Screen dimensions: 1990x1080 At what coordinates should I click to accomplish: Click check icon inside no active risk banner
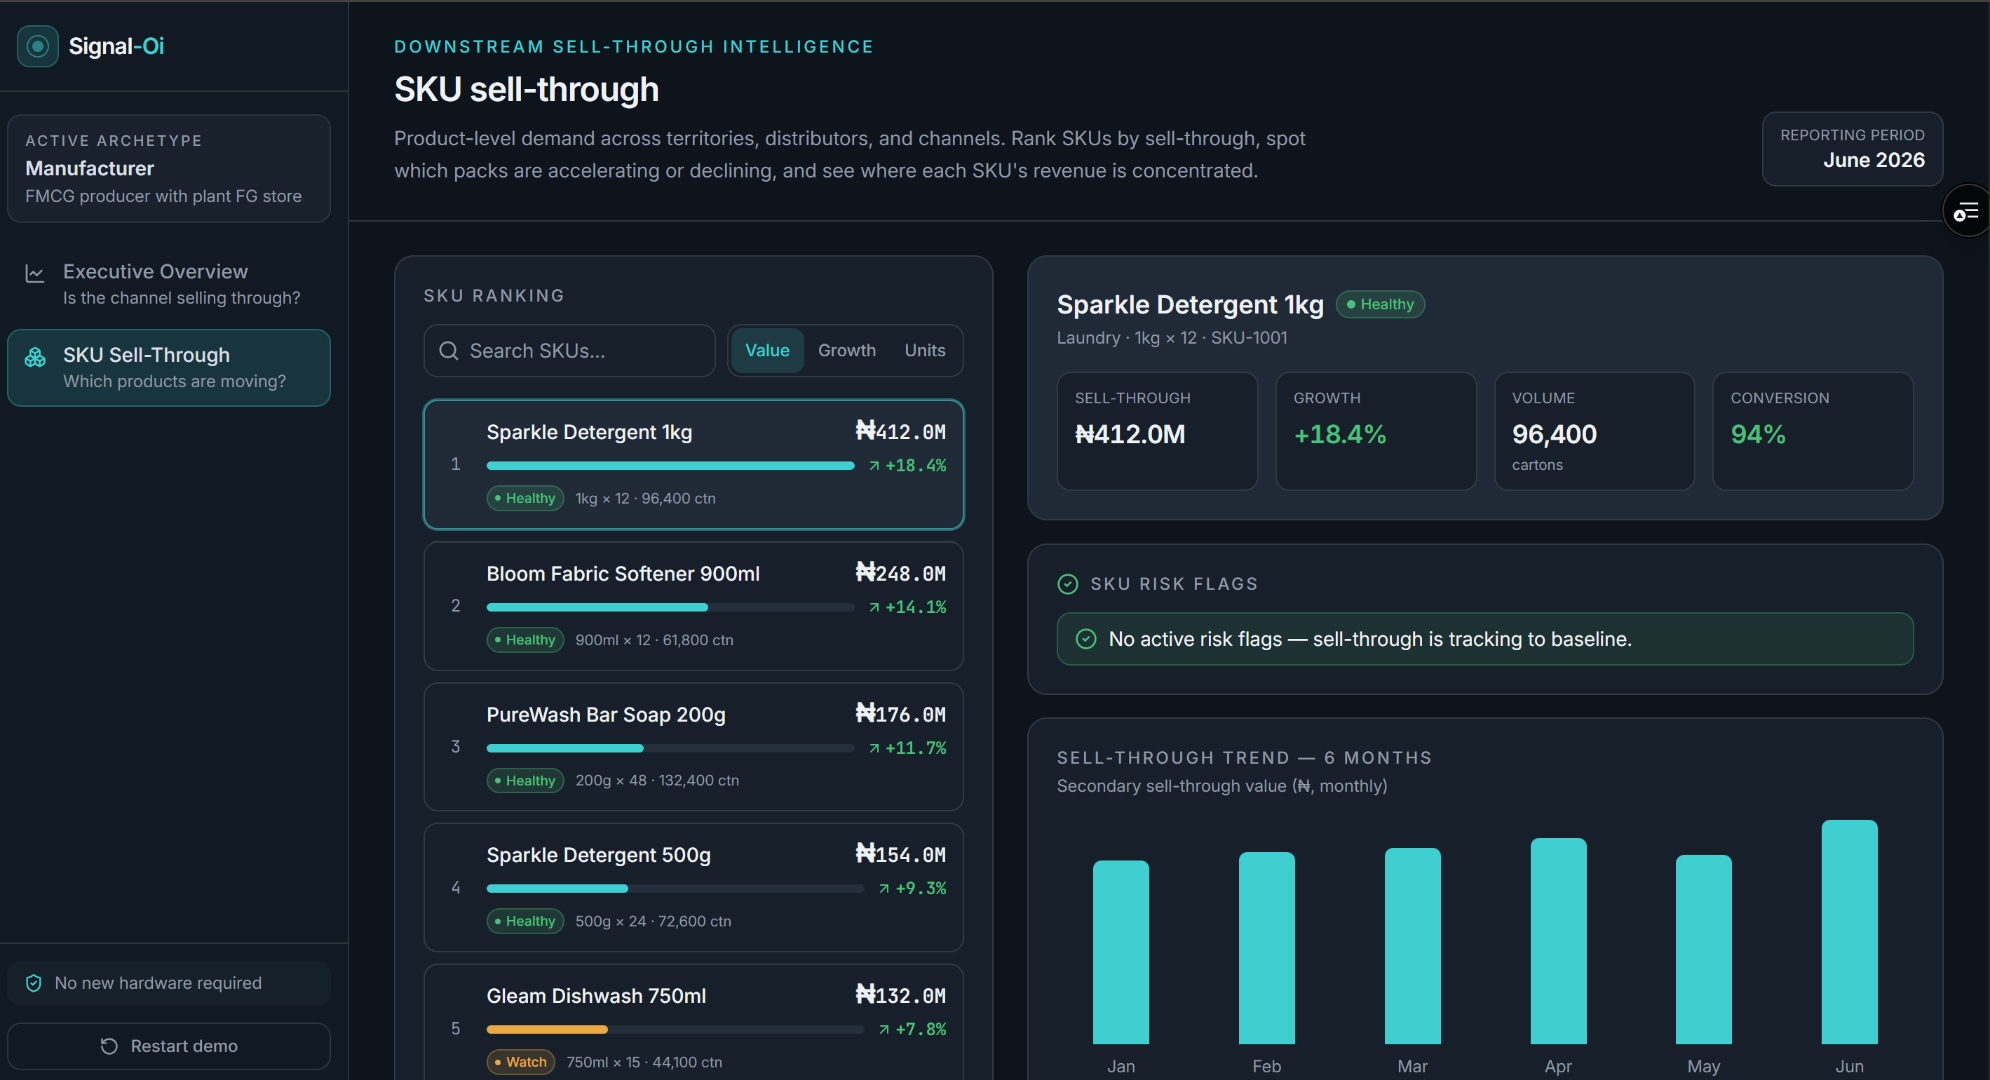(x=1086, y=639)
